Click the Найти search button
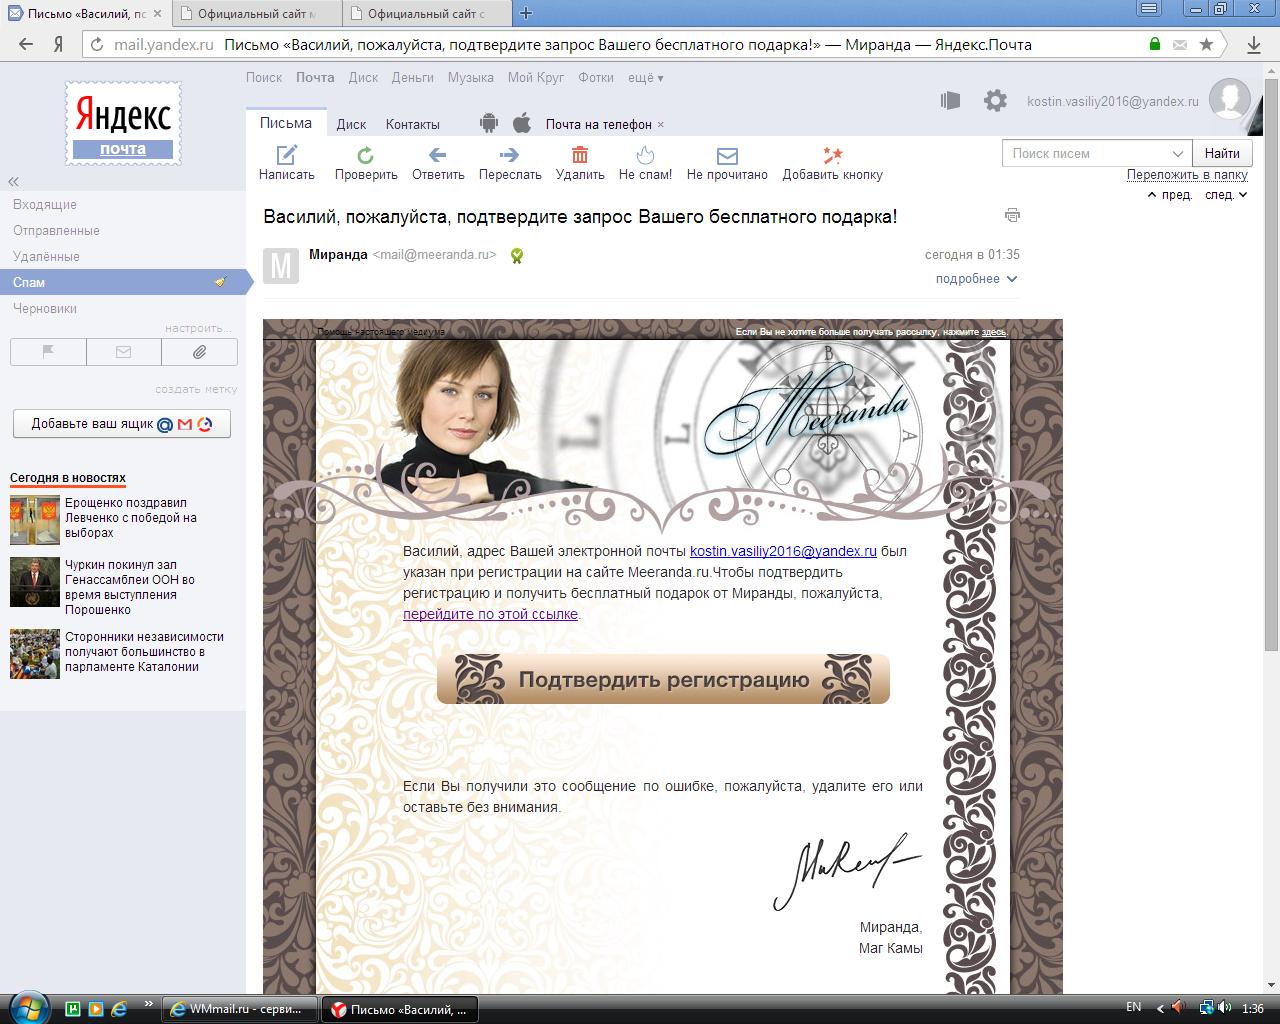 click(x=1222, y=153)
